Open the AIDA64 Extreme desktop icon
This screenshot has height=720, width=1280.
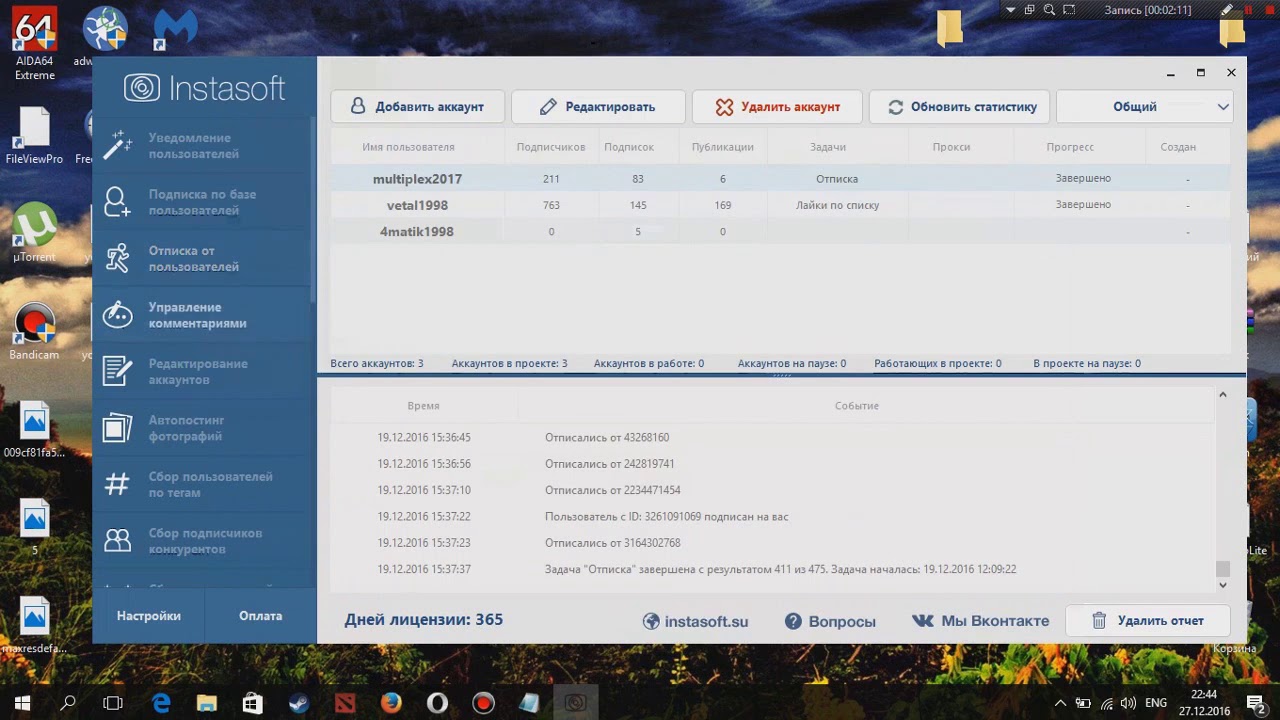click(34, 46)
